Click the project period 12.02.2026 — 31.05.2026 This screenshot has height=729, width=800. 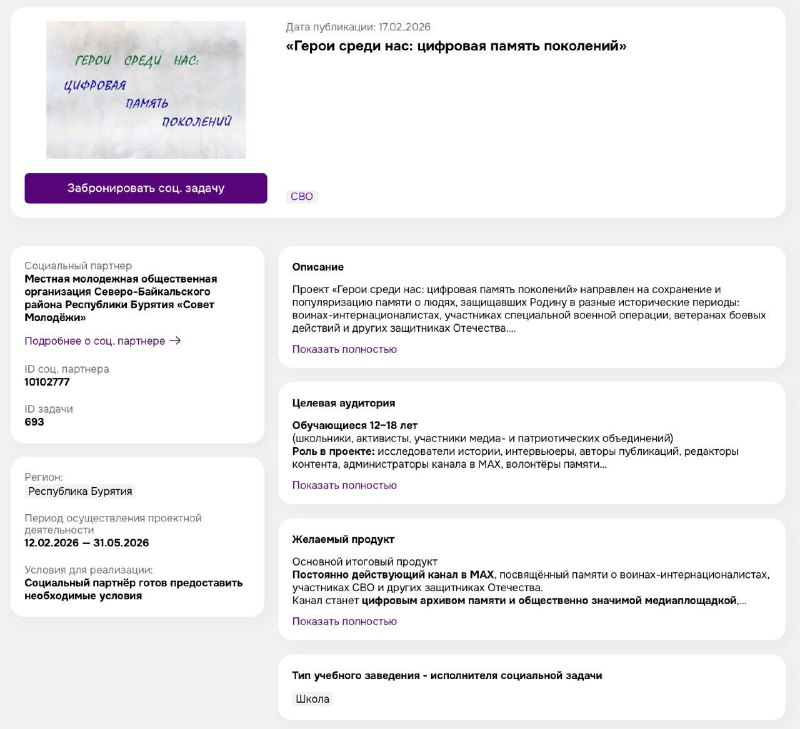86,543
